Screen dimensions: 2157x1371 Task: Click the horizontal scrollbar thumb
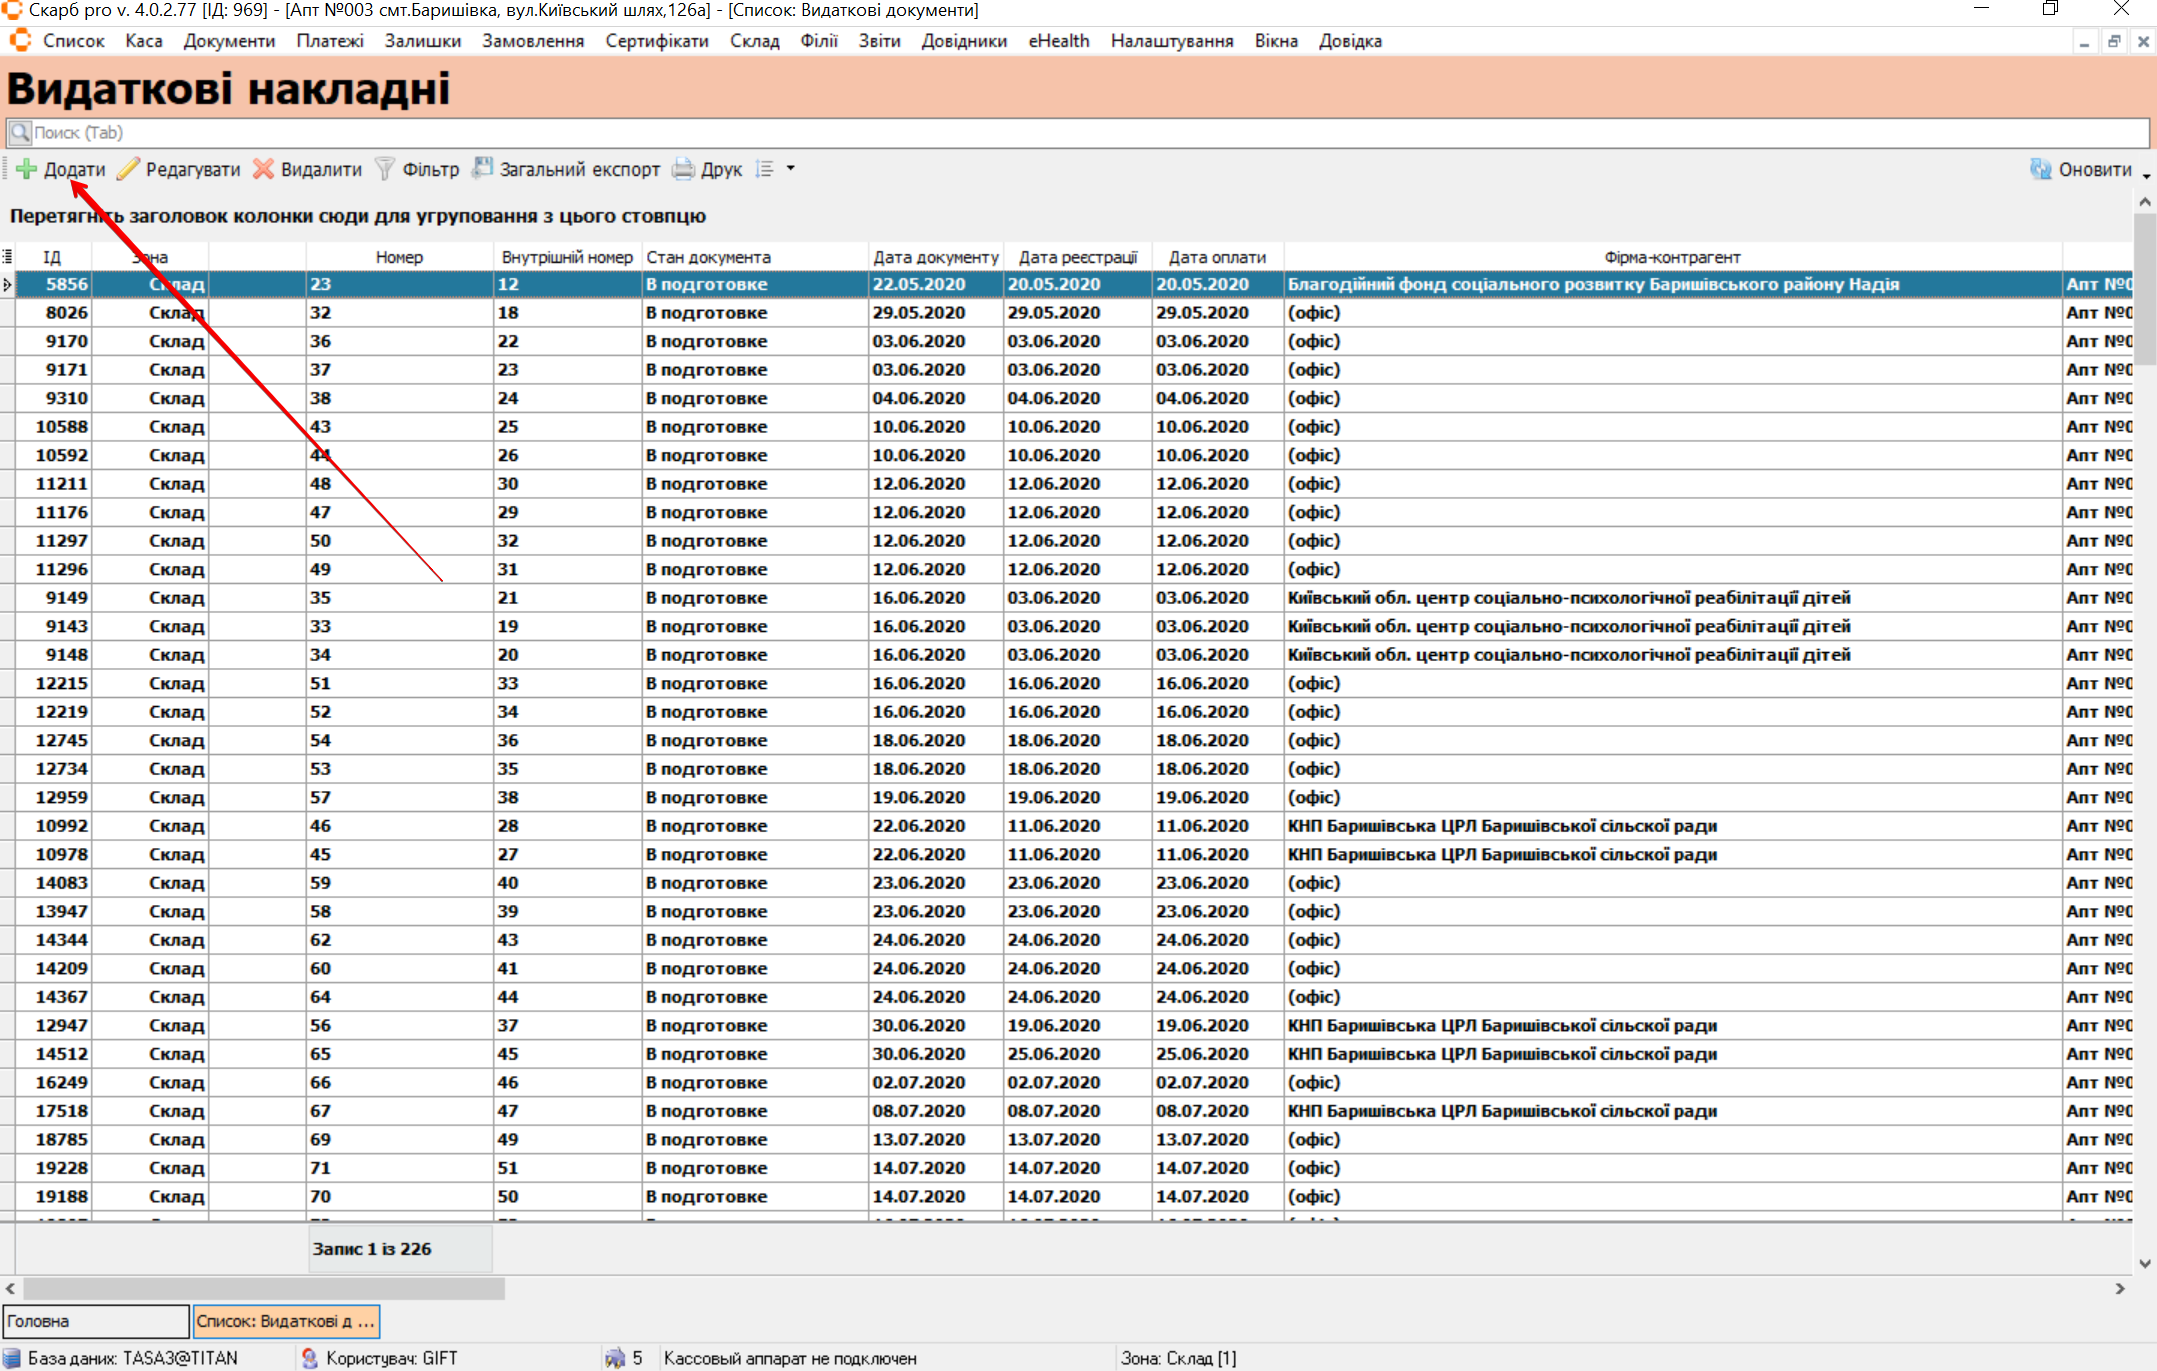tap(264, 1289)
